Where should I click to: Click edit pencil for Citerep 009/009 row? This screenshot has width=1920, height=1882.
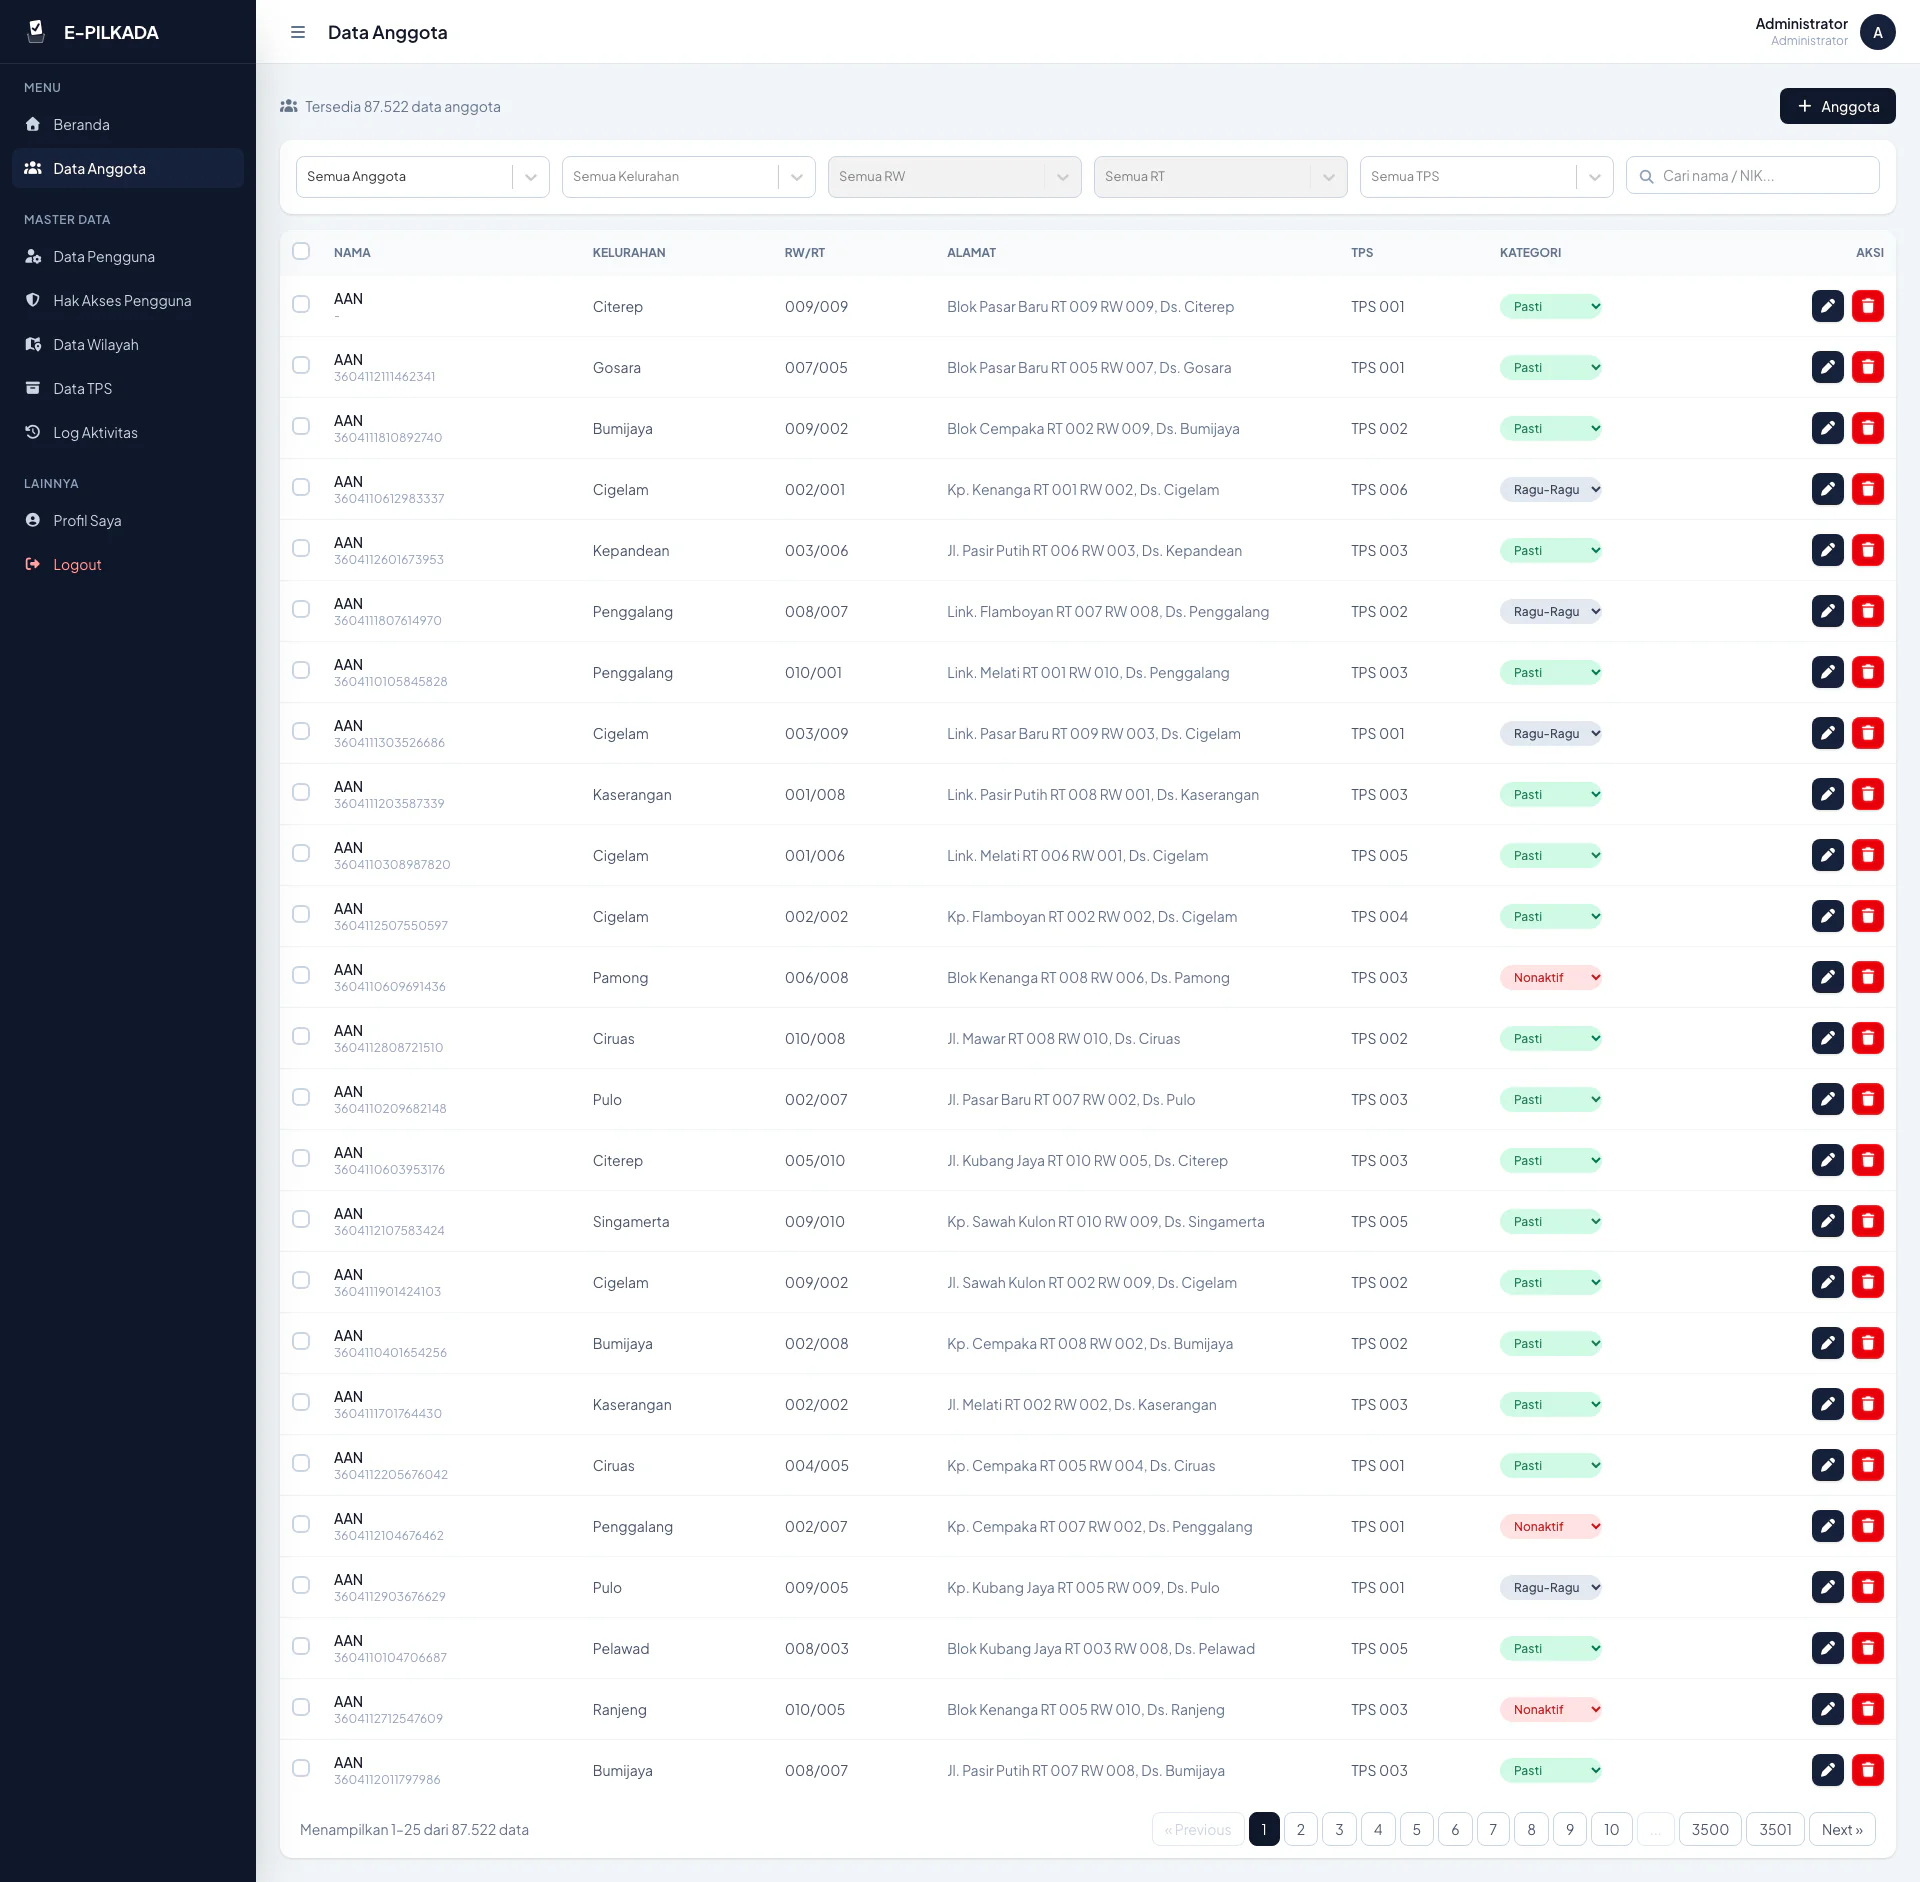click(1827, 306)
